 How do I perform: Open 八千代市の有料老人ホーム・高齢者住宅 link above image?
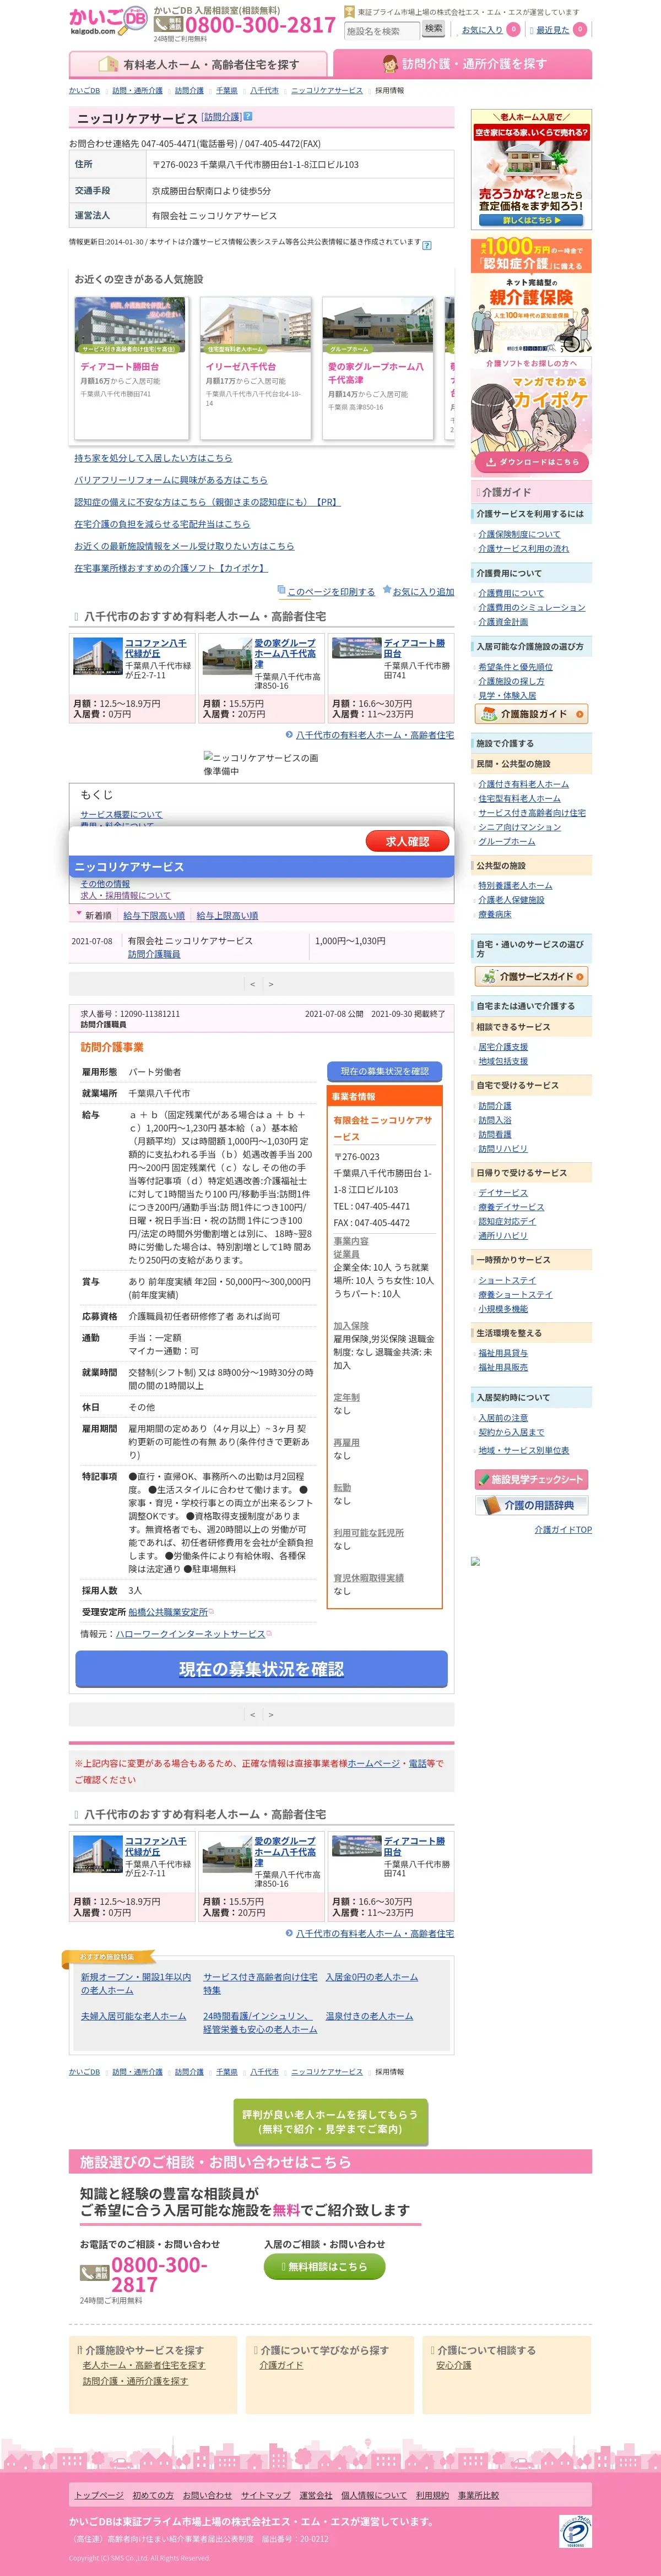tap(375, 735)
